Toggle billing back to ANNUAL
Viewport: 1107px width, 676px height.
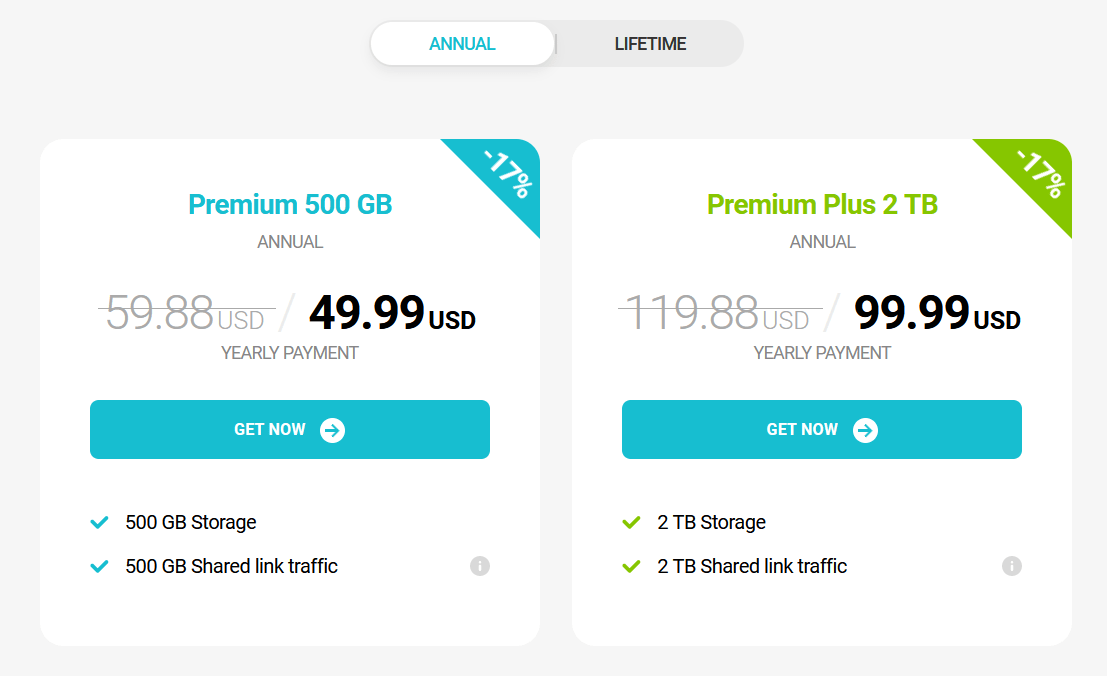463,44
